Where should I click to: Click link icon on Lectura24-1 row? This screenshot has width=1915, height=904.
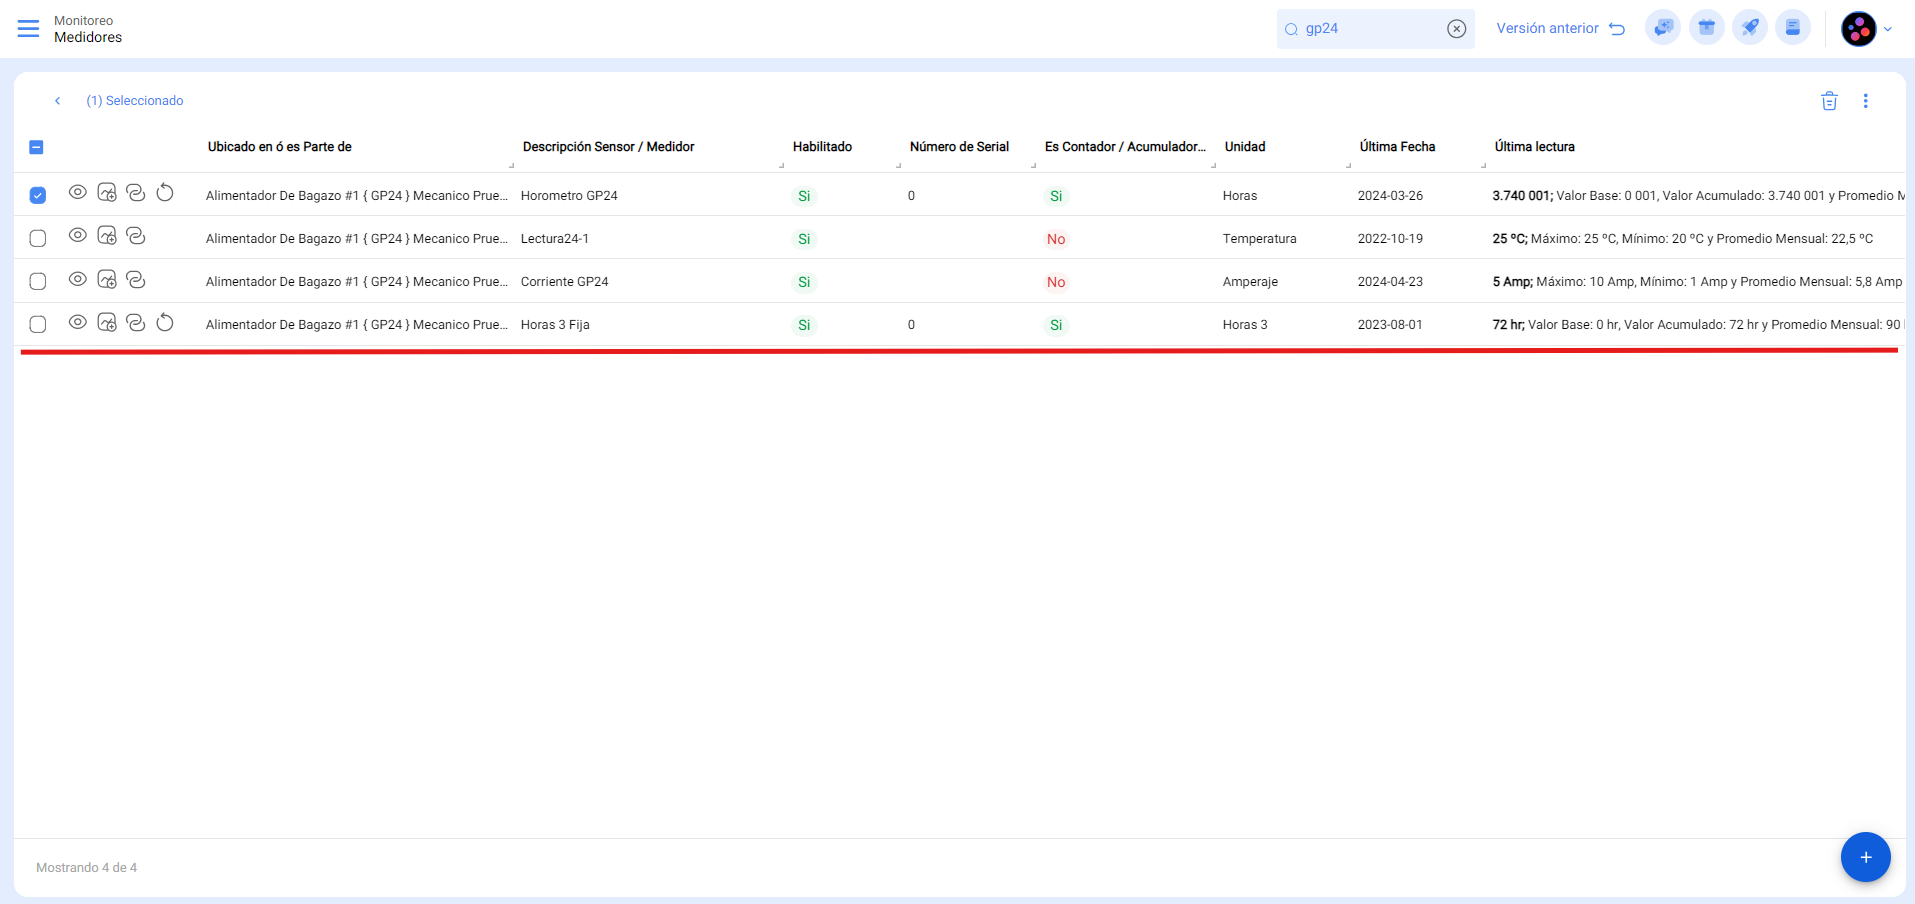[x=136, y=236]
